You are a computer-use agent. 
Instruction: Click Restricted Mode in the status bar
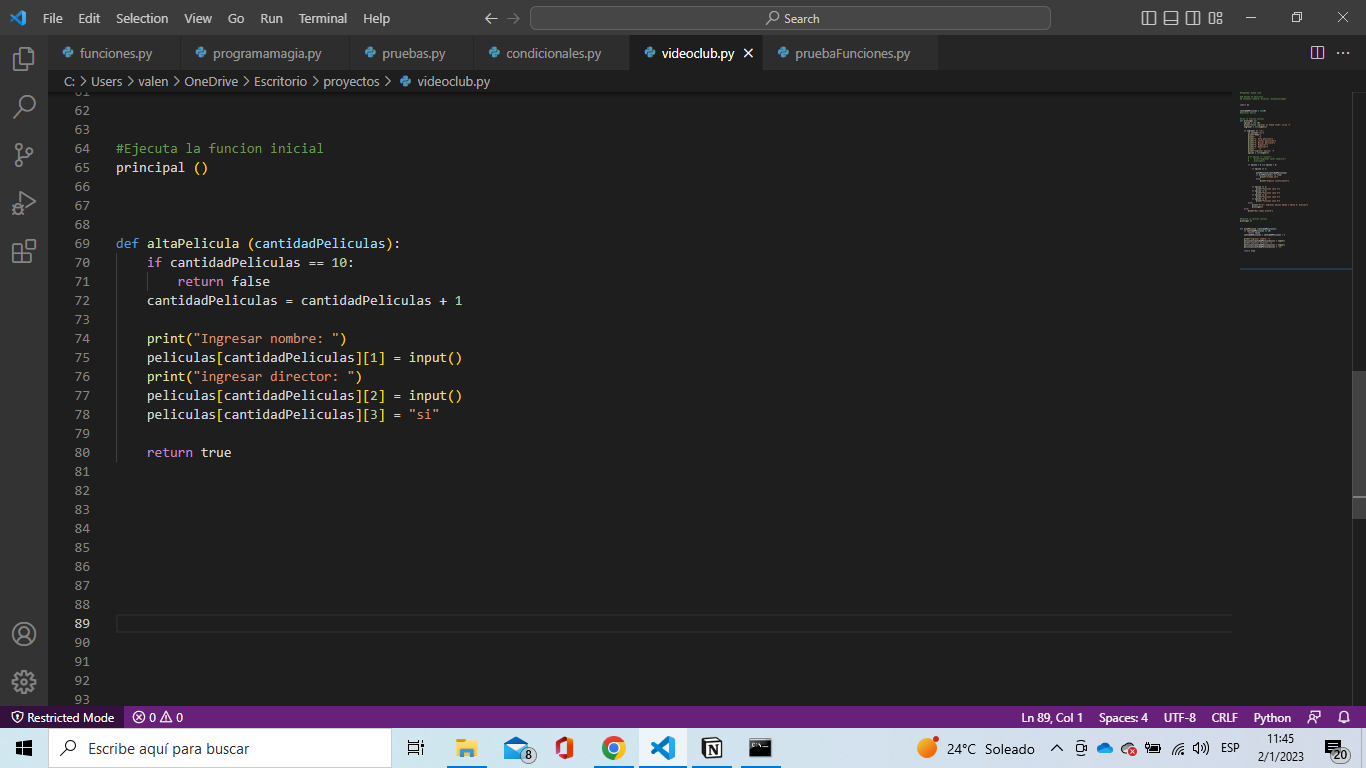click(62, 717)
